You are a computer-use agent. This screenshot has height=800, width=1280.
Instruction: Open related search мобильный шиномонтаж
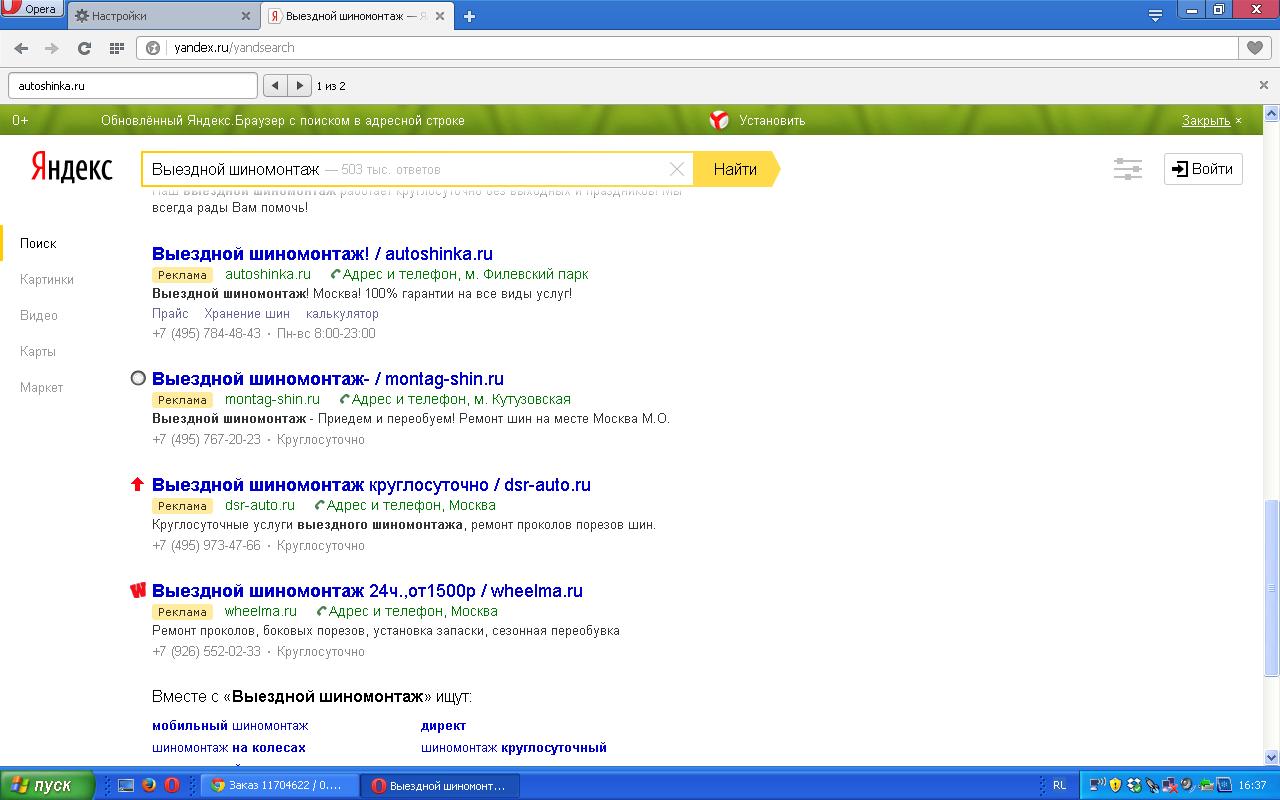click(230, 726)
